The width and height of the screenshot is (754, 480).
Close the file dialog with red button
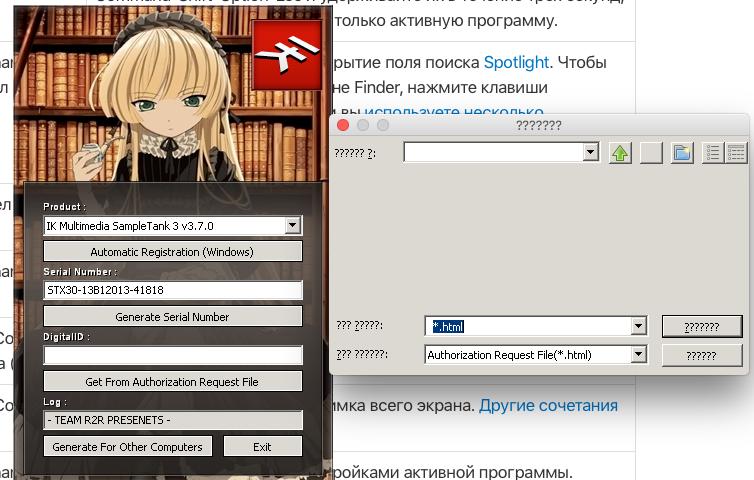tap(344, 125)
